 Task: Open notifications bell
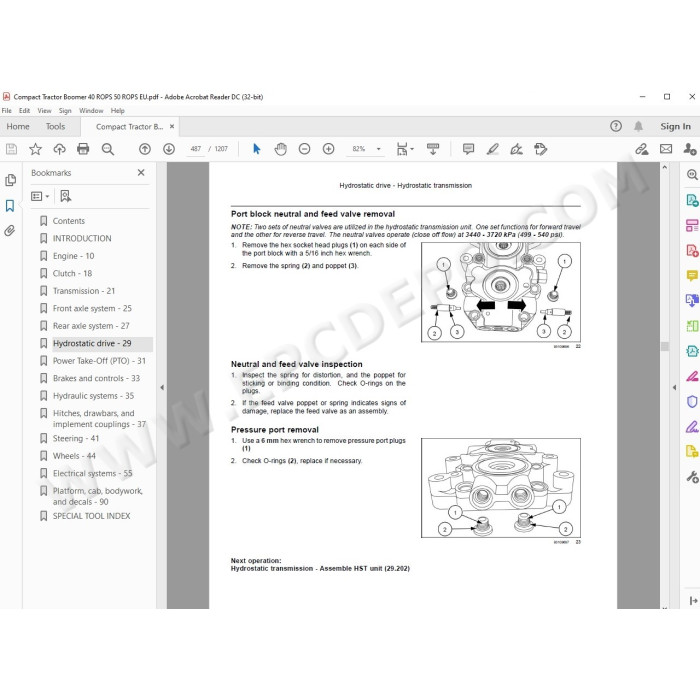click(638, 126)
